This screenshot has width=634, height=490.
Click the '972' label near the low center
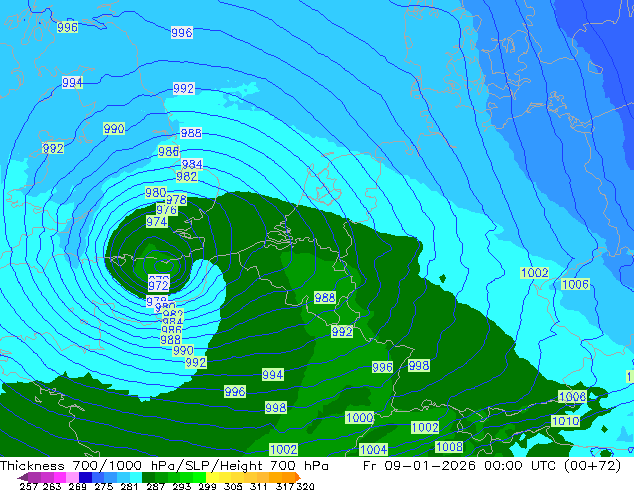pos(158,285)
